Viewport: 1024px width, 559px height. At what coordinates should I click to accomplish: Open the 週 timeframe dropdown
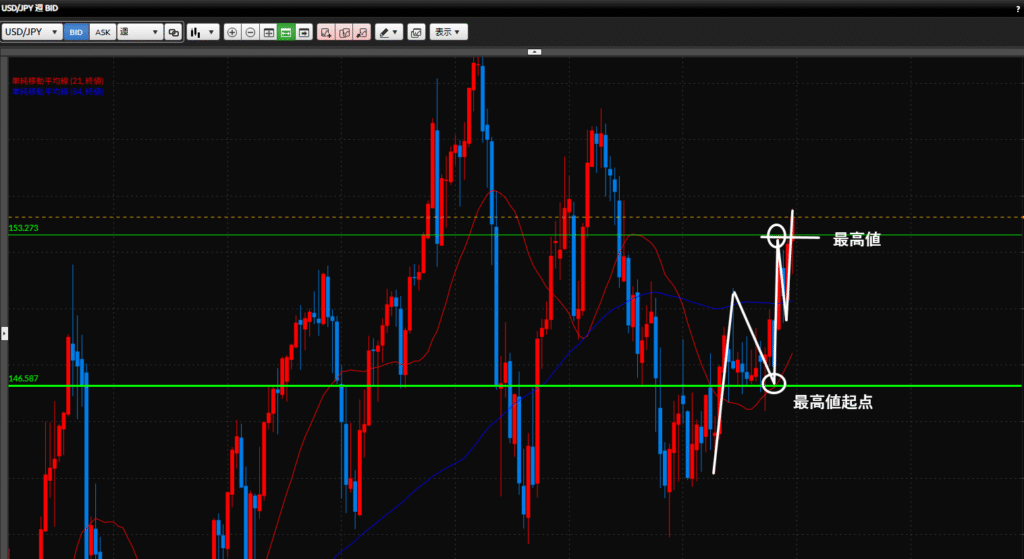(139, 32)
